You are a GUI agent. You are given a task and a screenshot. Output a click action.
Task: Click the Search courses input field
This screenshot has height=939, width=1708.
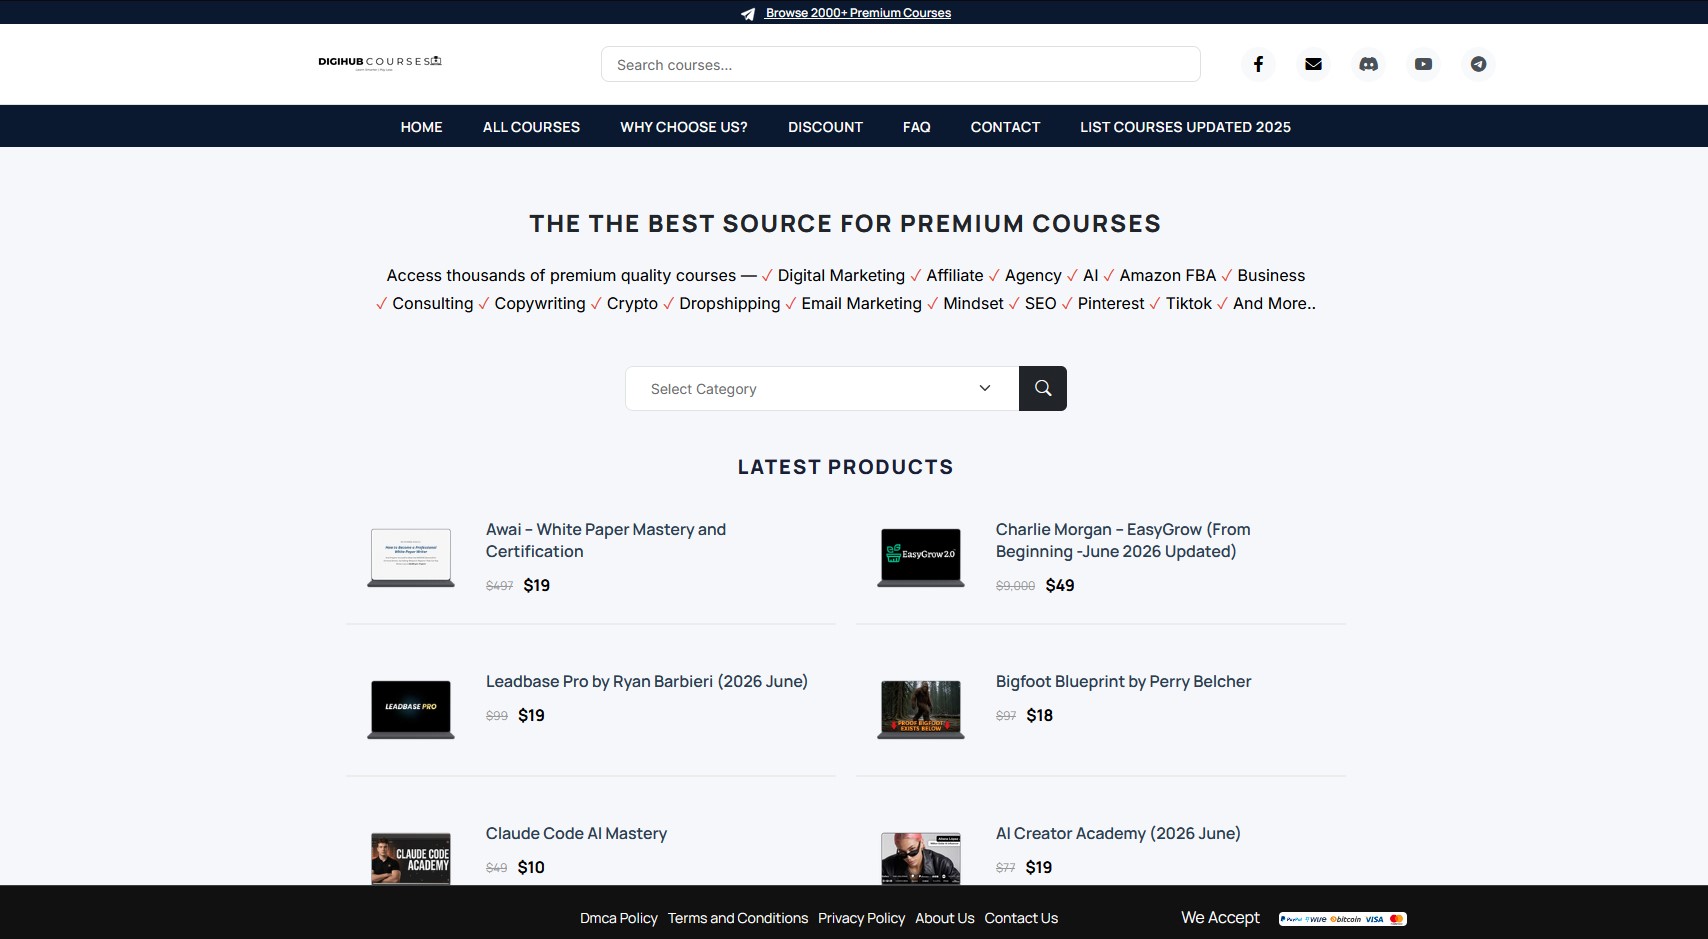[x=900, y=64]
